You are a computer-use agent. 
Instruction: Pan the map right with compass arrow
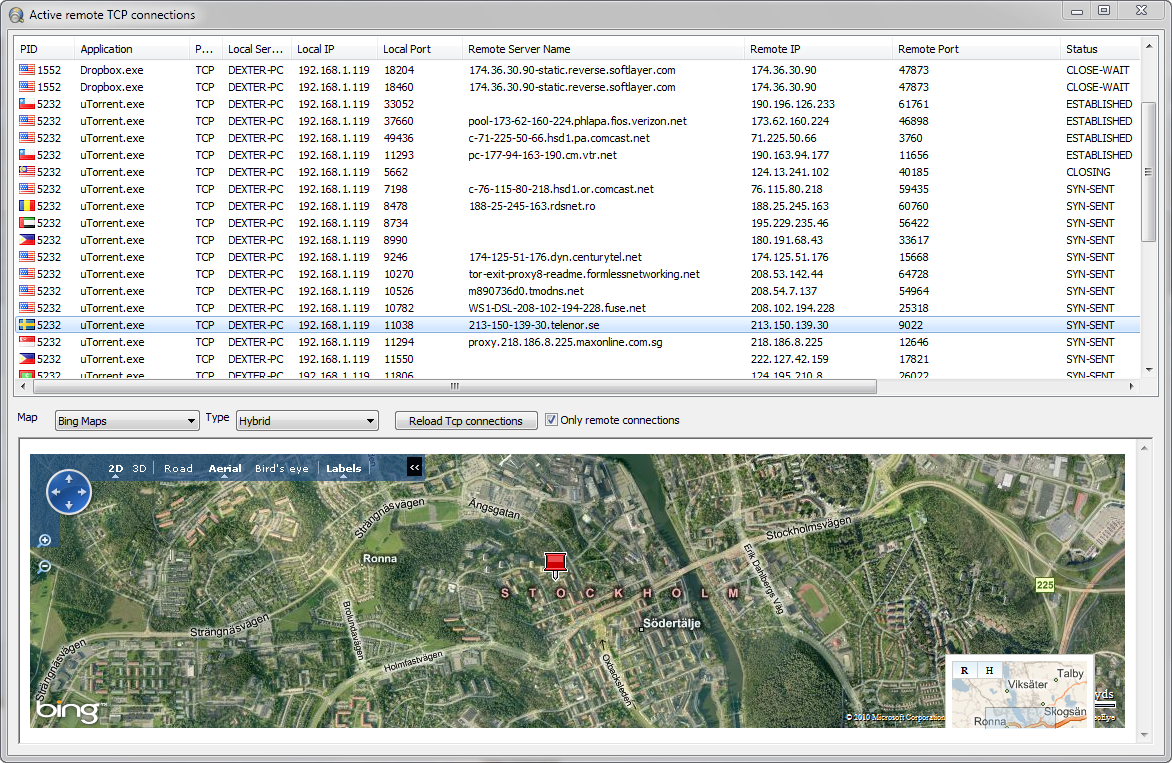[82, 492]
